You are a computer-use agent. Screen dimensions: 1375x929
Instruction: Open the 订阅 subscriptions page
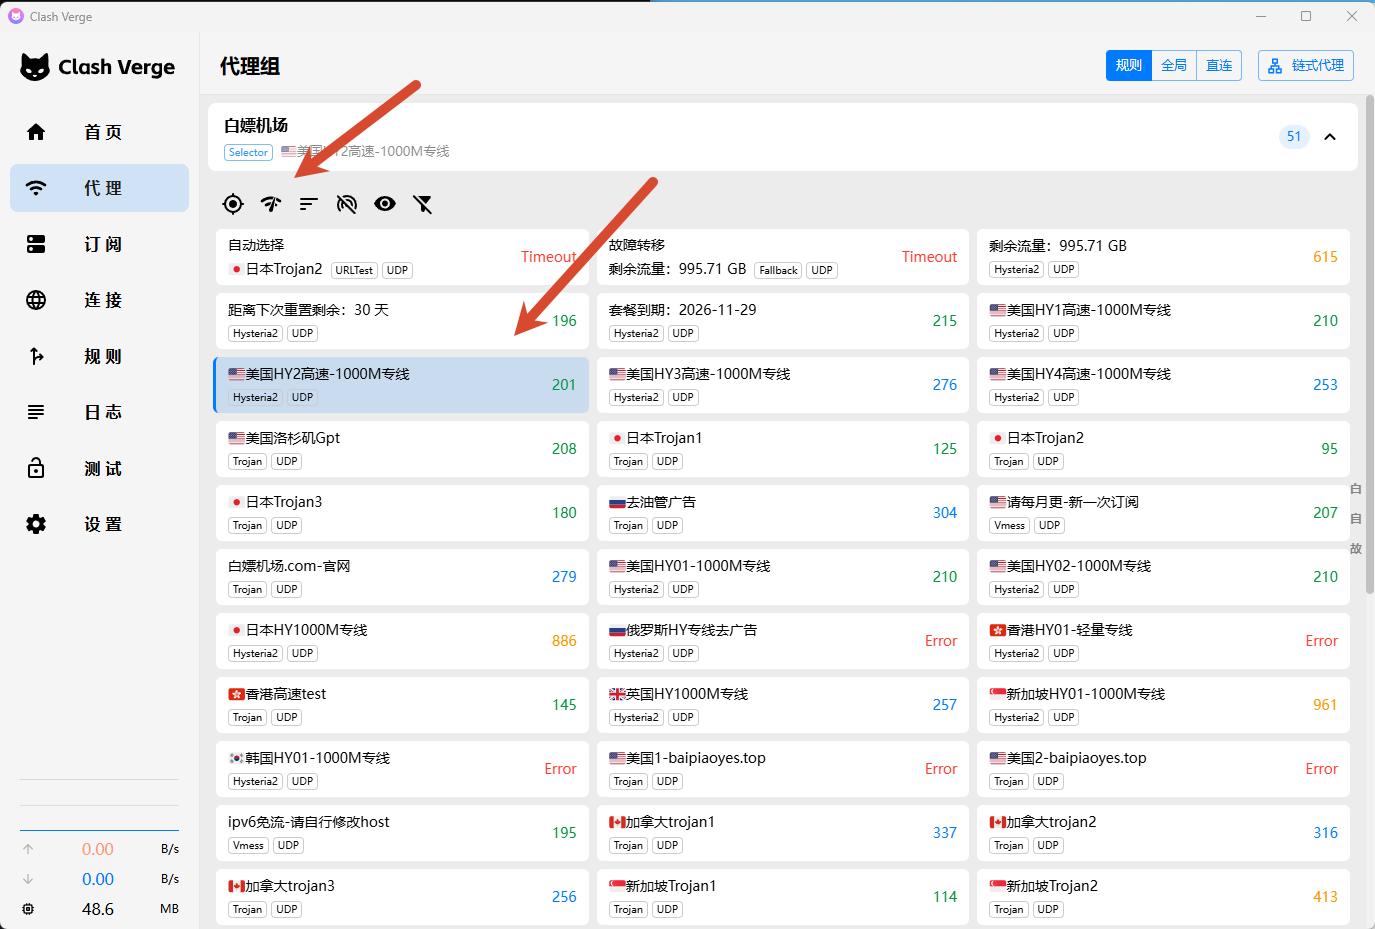99,244
